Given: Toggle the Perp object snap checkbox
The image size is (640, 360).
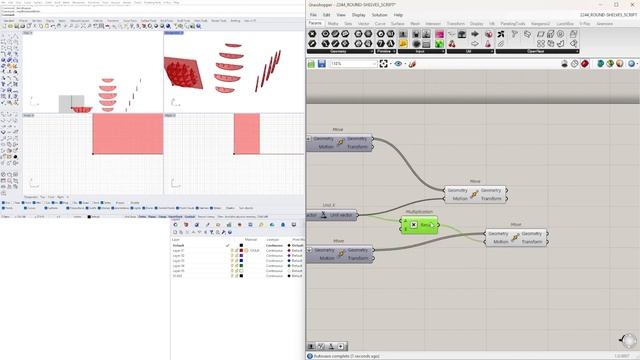Looking at the screenshot, I should (x=61, y=202).
